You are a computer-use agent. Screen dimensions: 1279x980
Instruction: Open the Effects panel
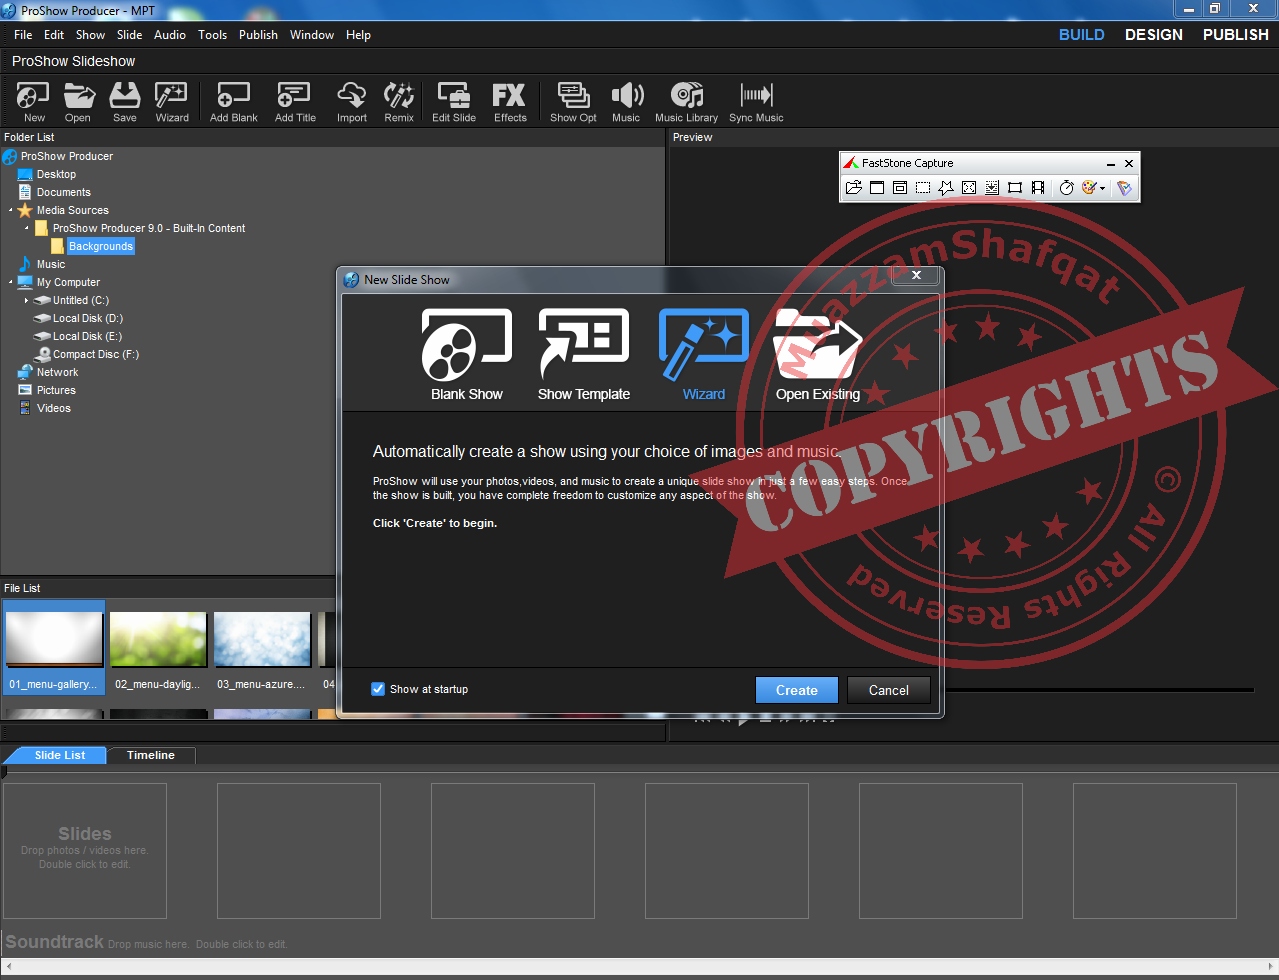click(509, 100)
